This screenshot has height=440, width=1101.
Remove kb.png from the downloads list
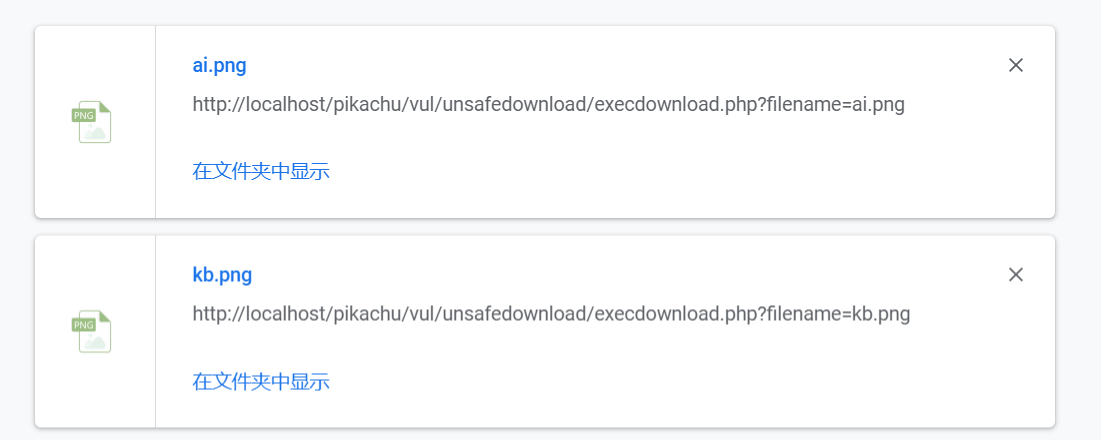point(1016,275)
